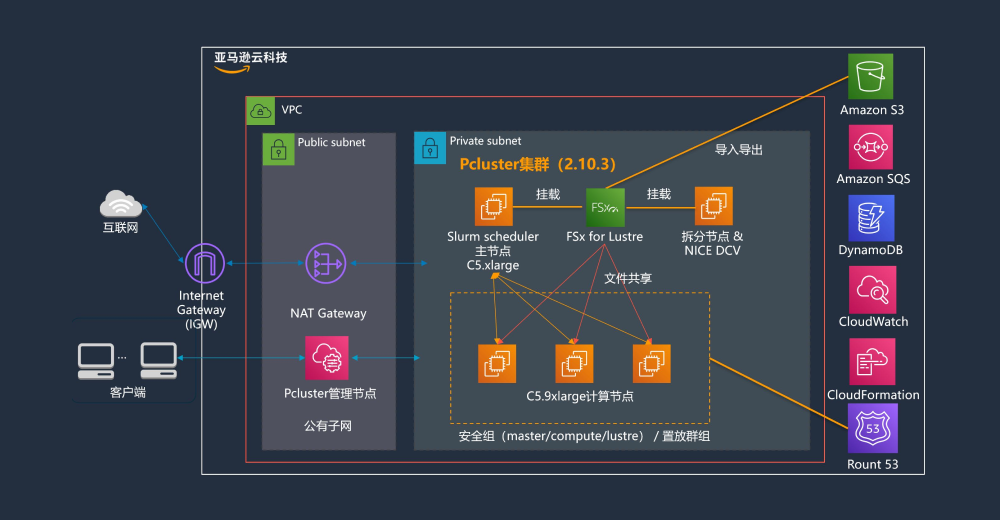Select the Private subnet lock icon

point(430,148)
